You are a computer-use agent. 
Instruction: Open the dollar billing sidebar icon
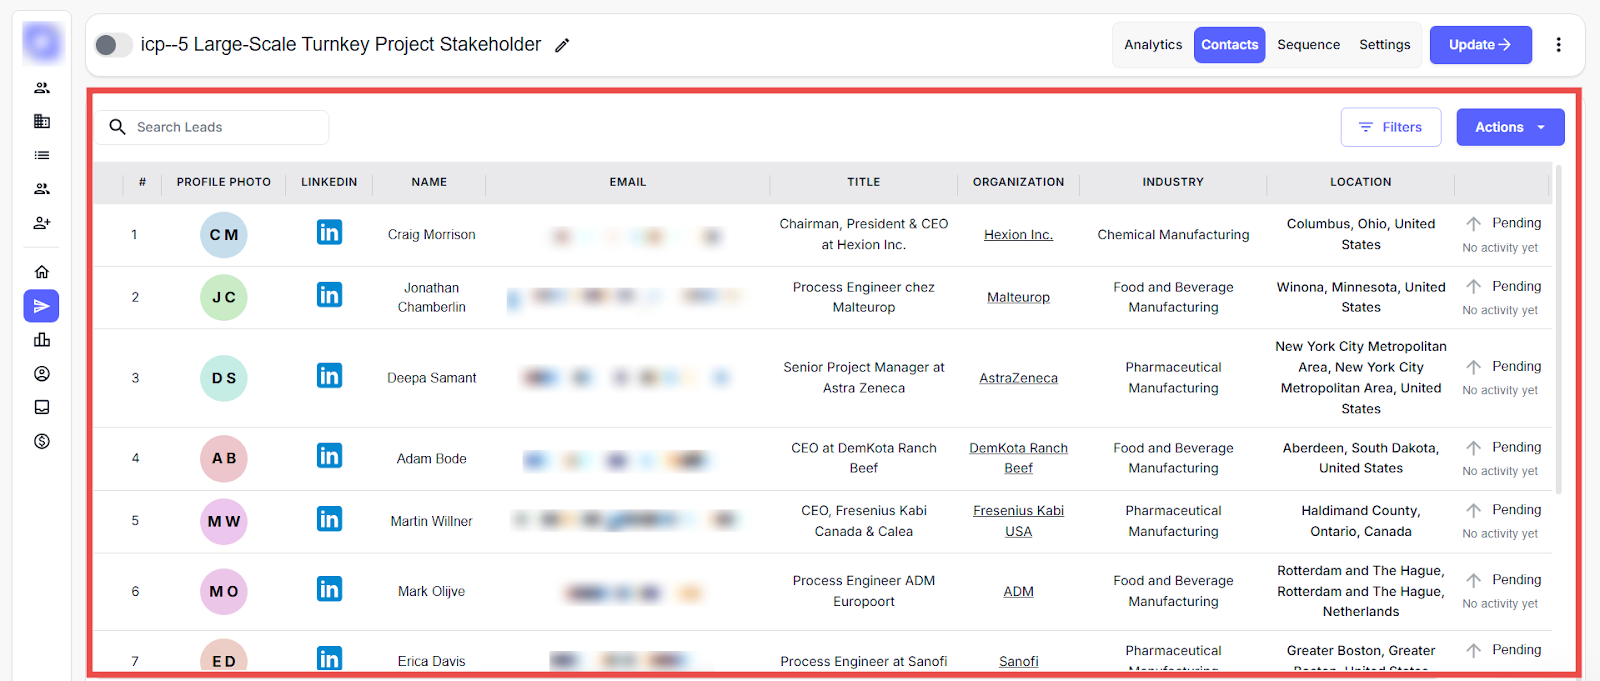pyautogui.click(x=41, y=441)
